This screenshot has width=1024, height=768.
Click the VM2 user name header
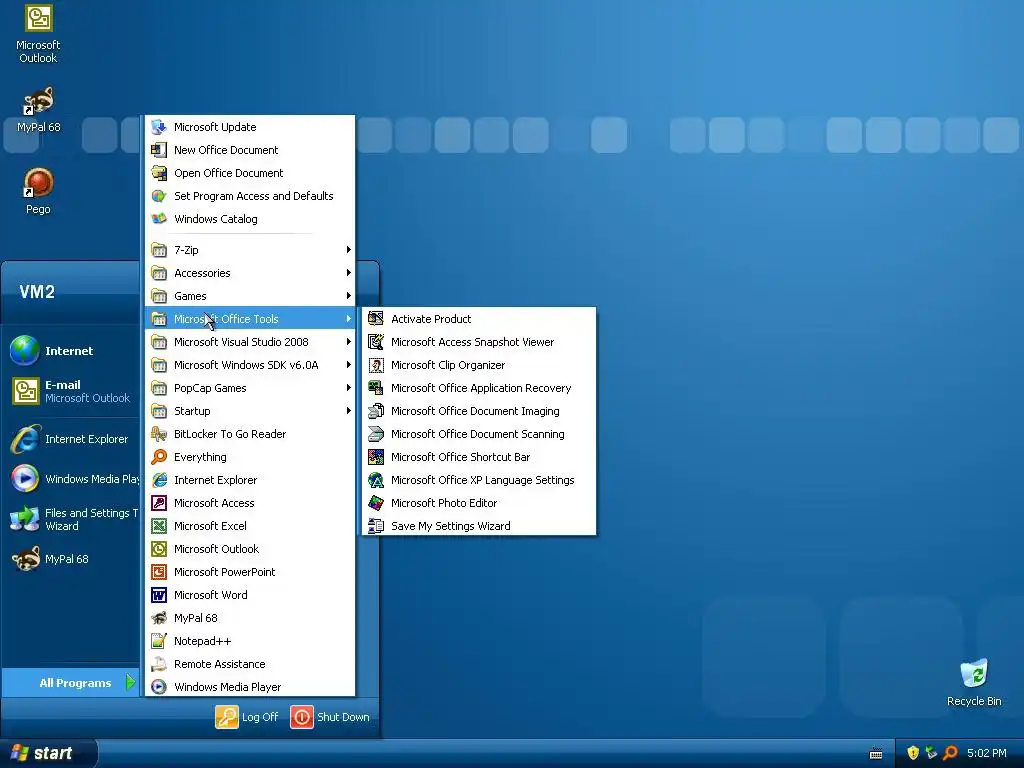click(x=37, y=292)
